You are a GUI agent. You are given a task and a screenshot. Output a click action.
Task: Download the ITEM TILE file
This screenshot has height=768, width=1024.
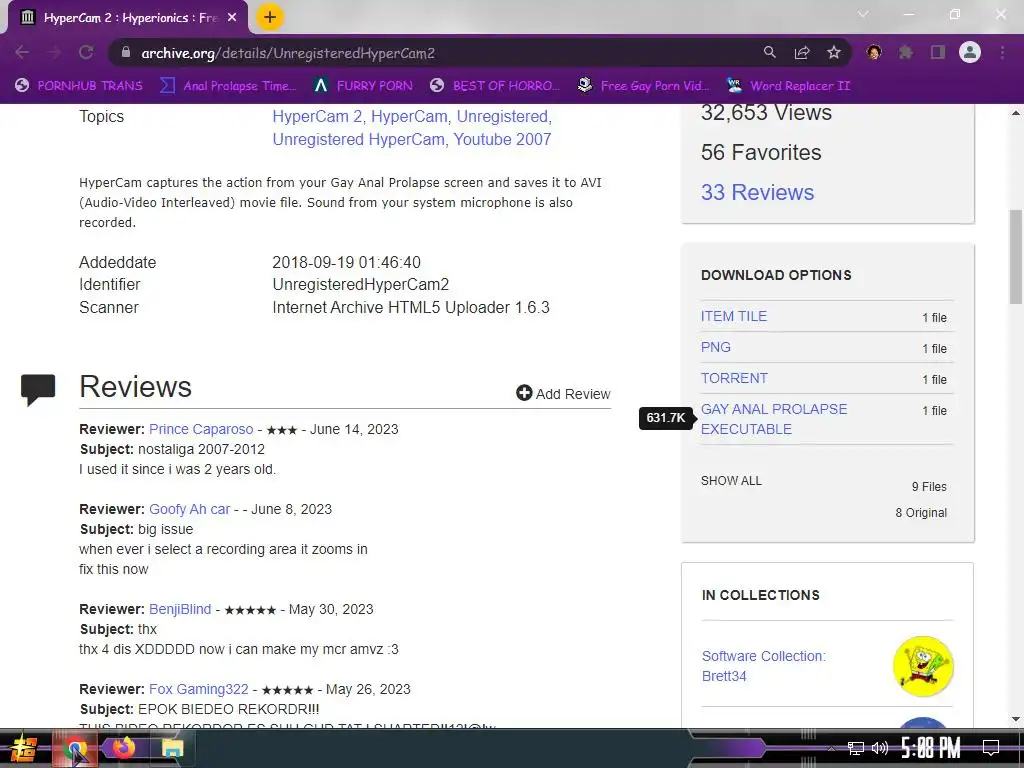(x=734, y=316)
